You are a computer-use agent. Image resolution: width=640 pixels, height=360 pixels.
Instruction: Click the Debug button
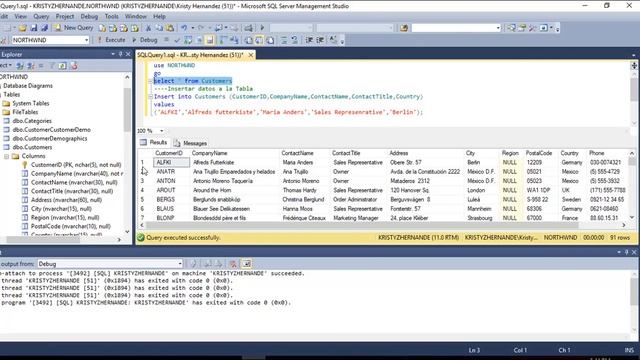click(145, 40)
